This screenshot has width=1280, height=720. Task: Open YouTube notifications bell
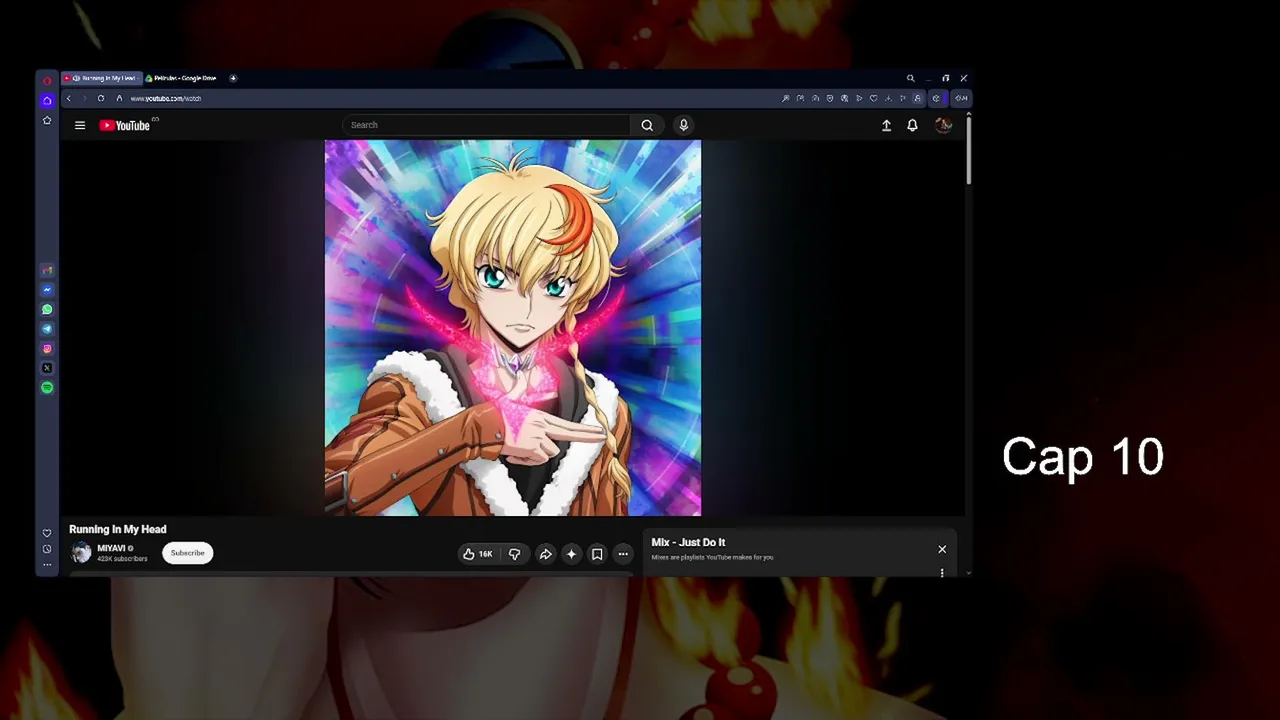pos(912,125)
